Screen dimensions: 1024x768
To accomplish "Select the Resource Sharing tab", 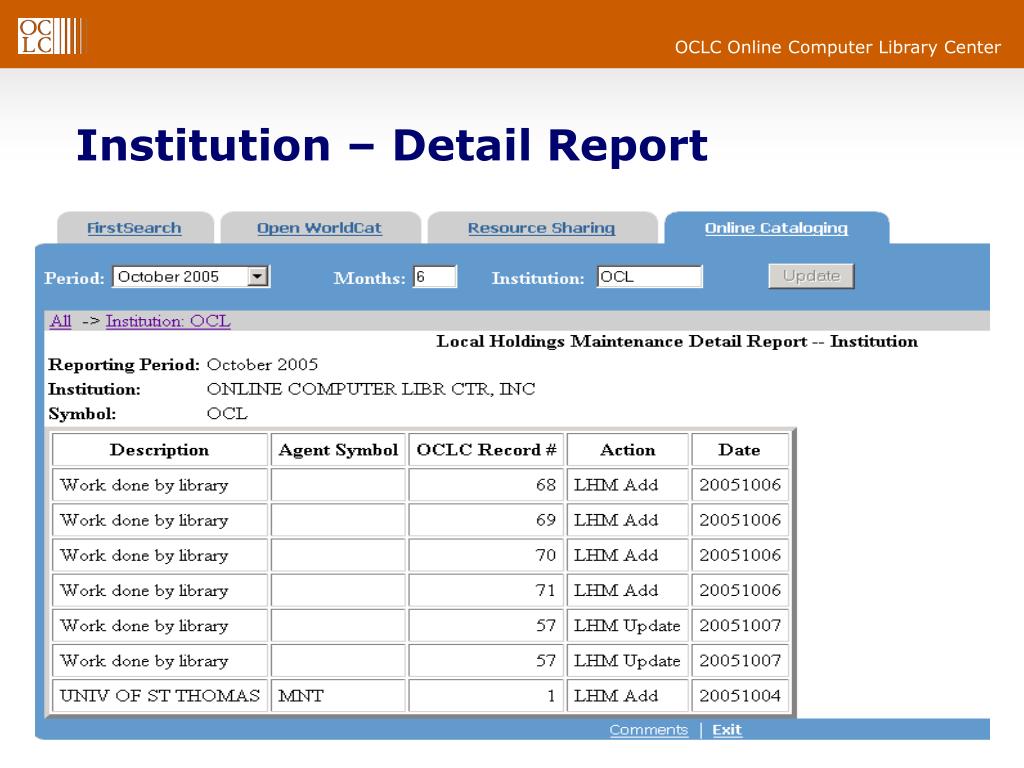I will [x=541, y=228].
